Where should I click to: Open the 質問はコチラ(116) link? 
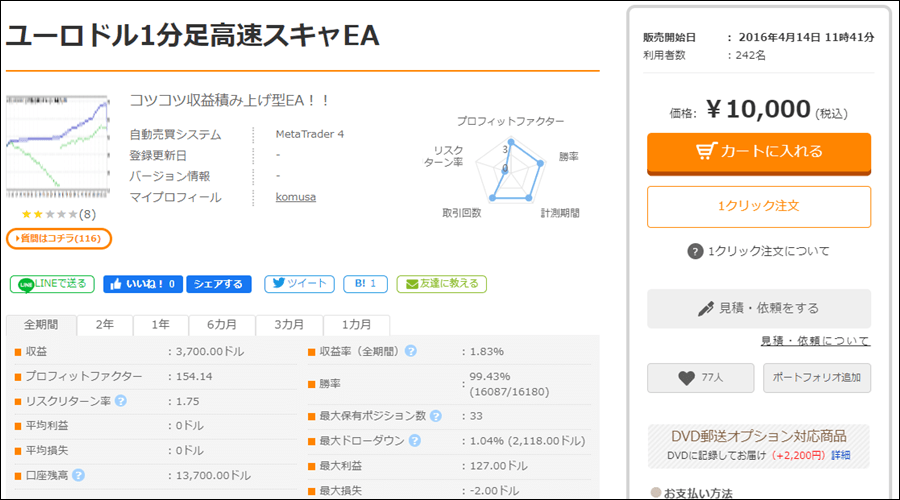pyautogui.click(x=59, y=238)
